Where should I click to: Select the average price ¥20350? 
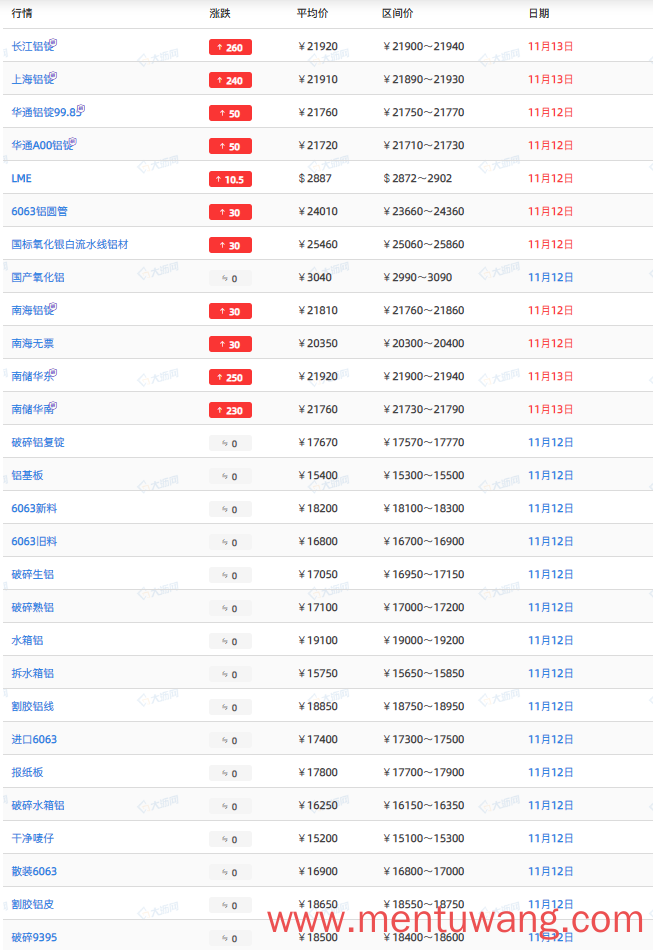(x=317, y=344)
